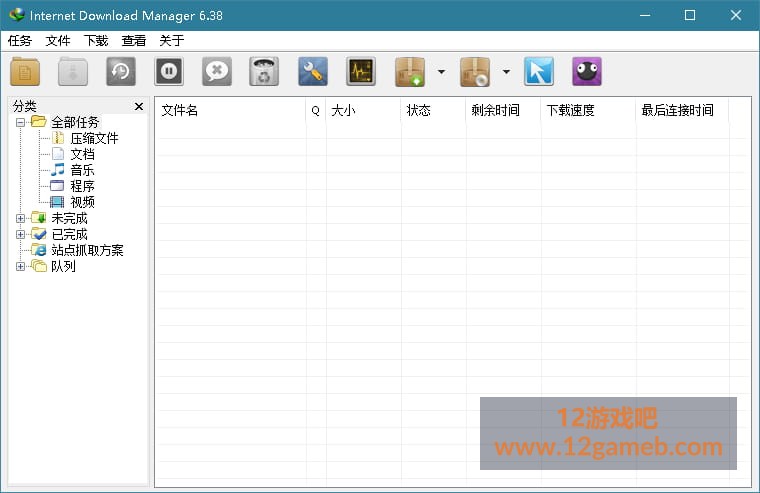This screenshot has width=760, height=493.
Task: Open the 关于 menu
Action: coord(172,41)
